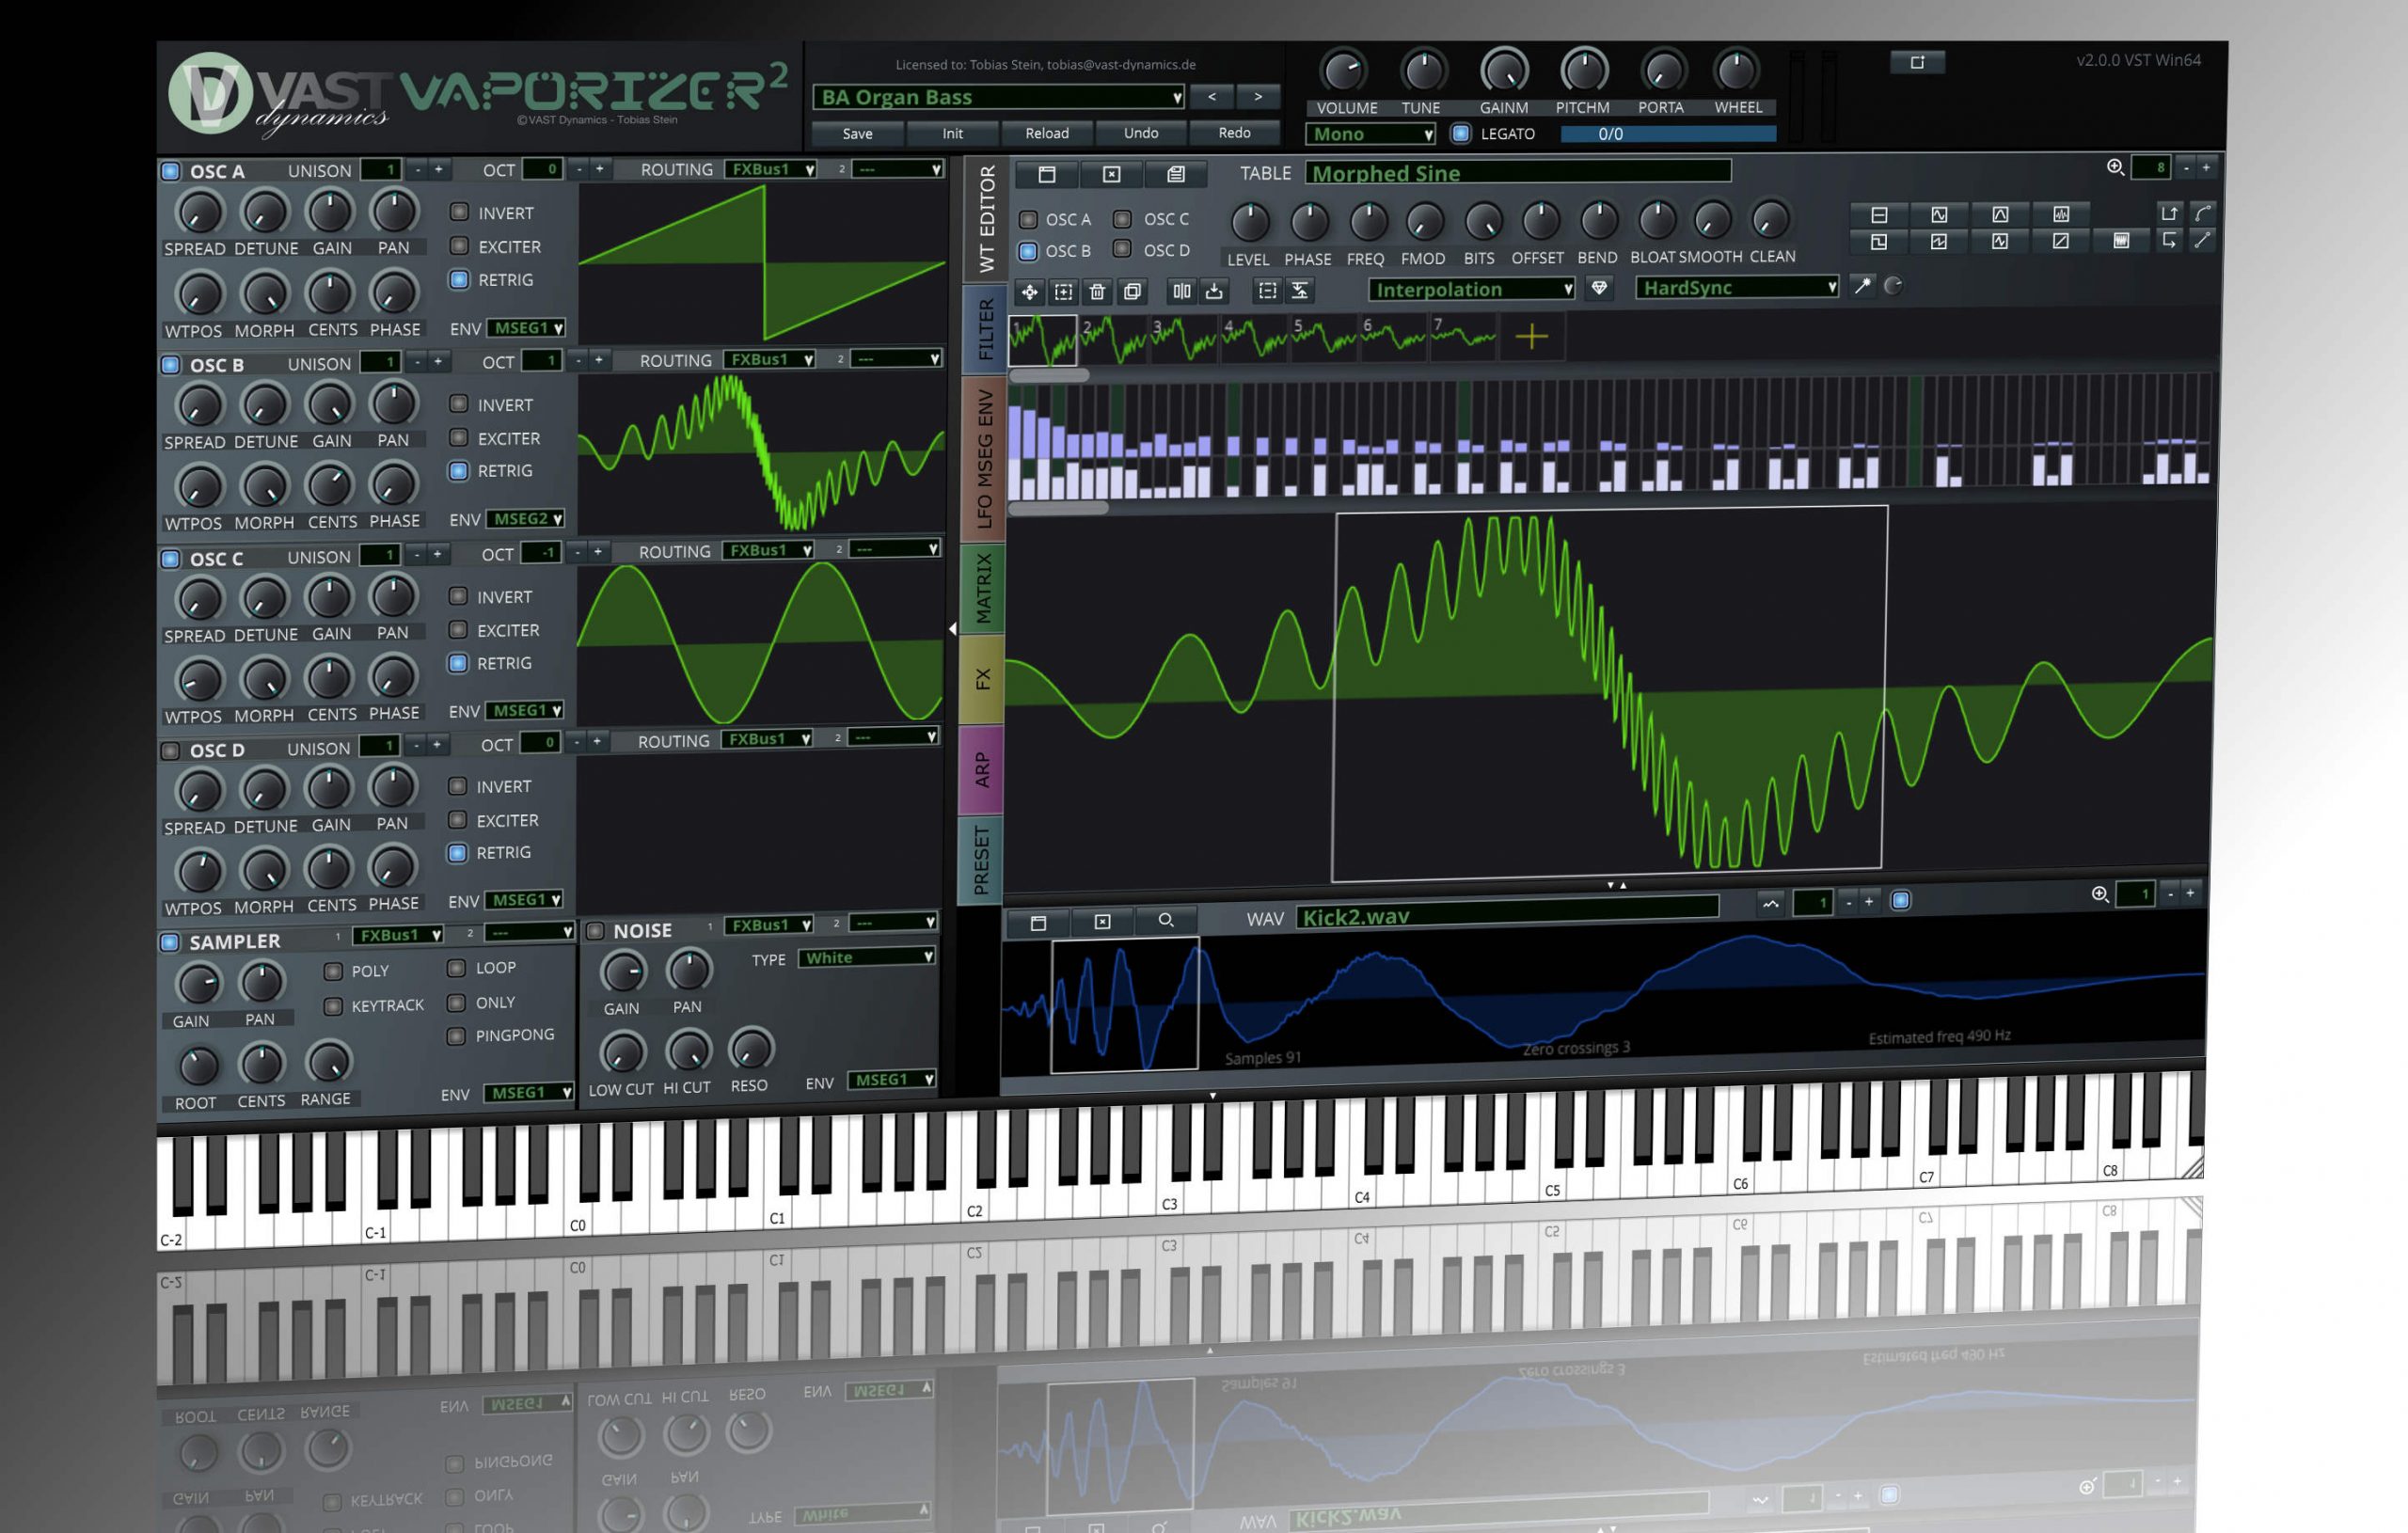This screenshot has height=1533, width=2408.
Task: Click the Init button
Action: [x=952, y=133]
